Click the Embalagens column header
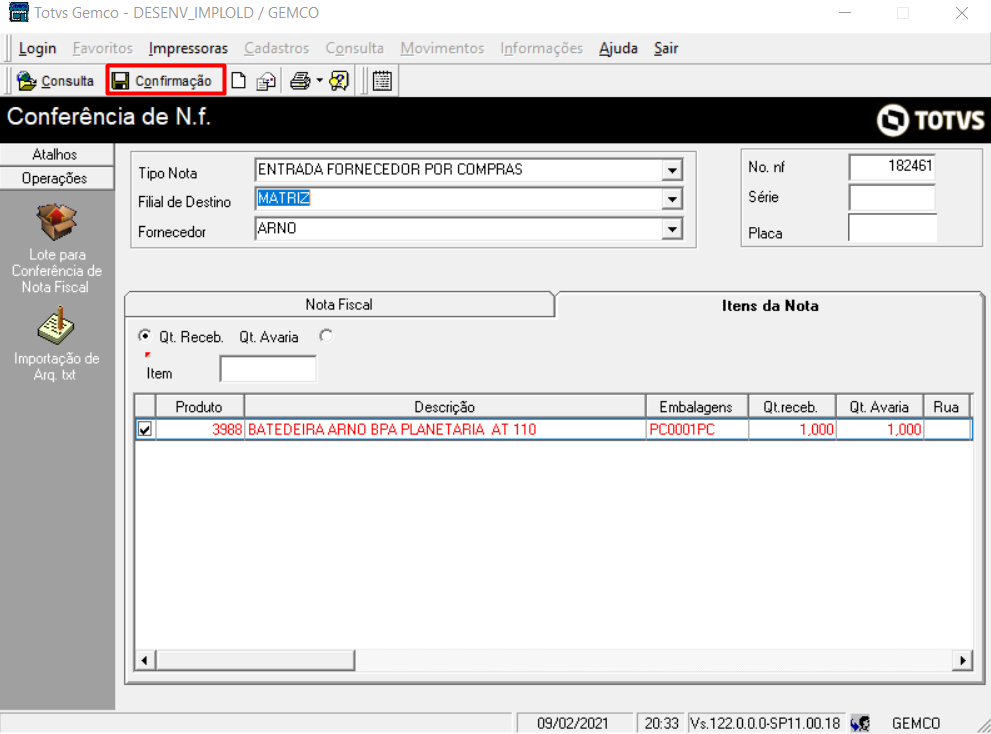Viewport: 991px width, 734px height. point(696,407)
